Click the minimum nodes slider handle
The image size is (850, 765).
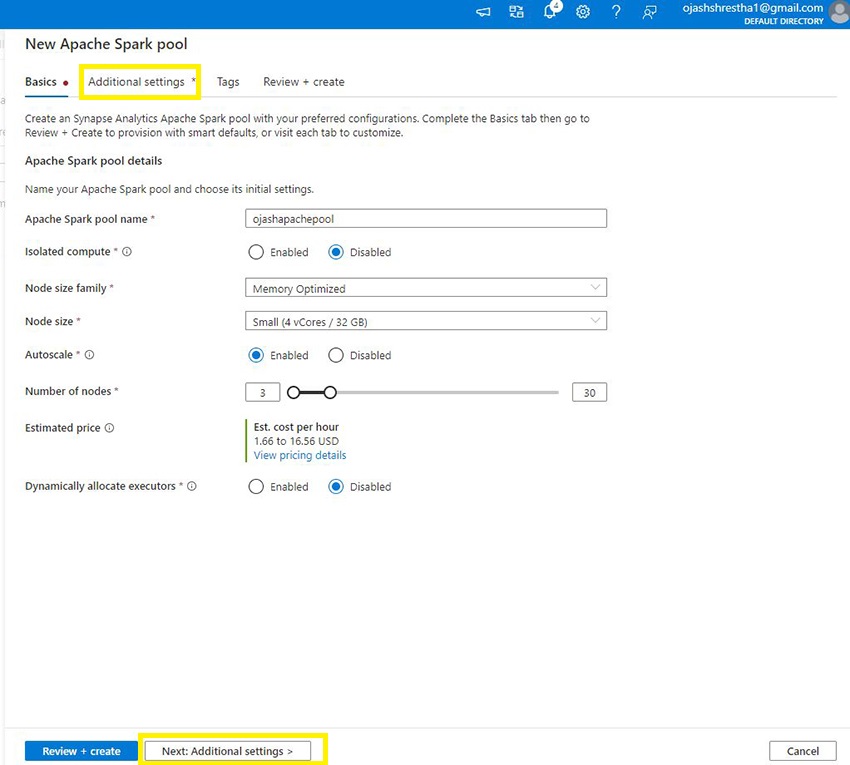pyautogui.click(x=293, y=393)
